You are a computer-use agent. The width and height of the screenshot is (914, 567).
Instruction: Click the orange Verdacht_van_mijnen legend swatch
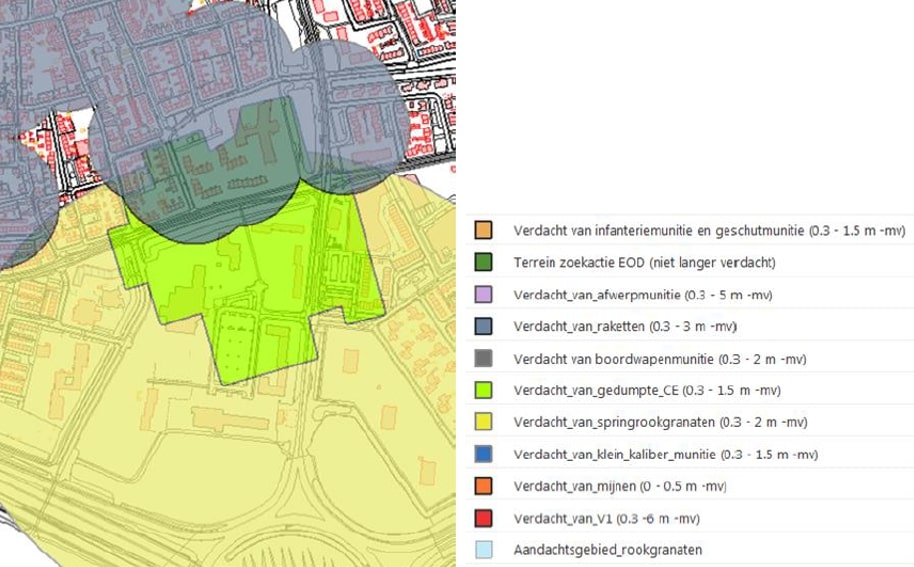(483, 486)
